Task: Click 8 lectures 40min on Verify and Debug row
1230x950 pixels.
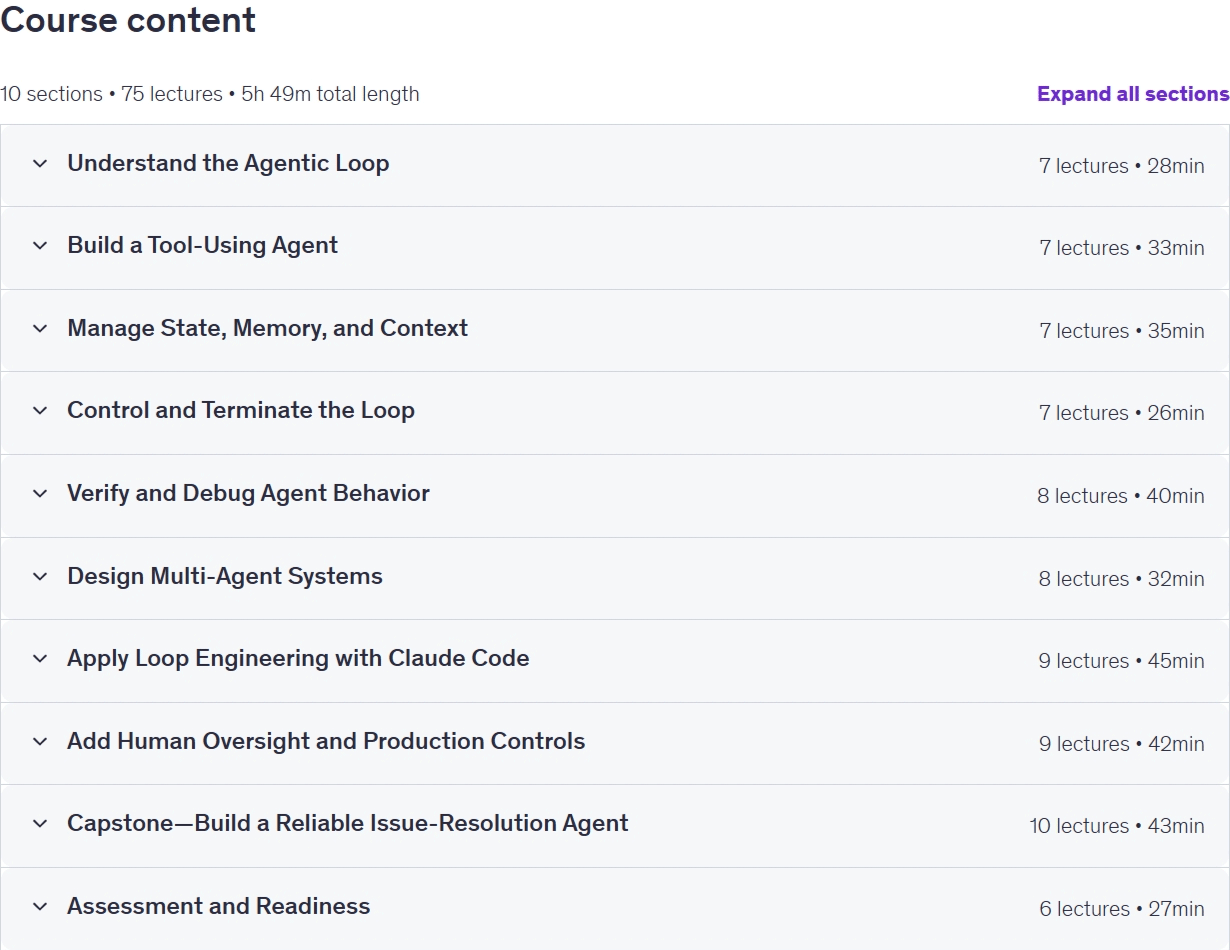Action: tap(1120, 496)
